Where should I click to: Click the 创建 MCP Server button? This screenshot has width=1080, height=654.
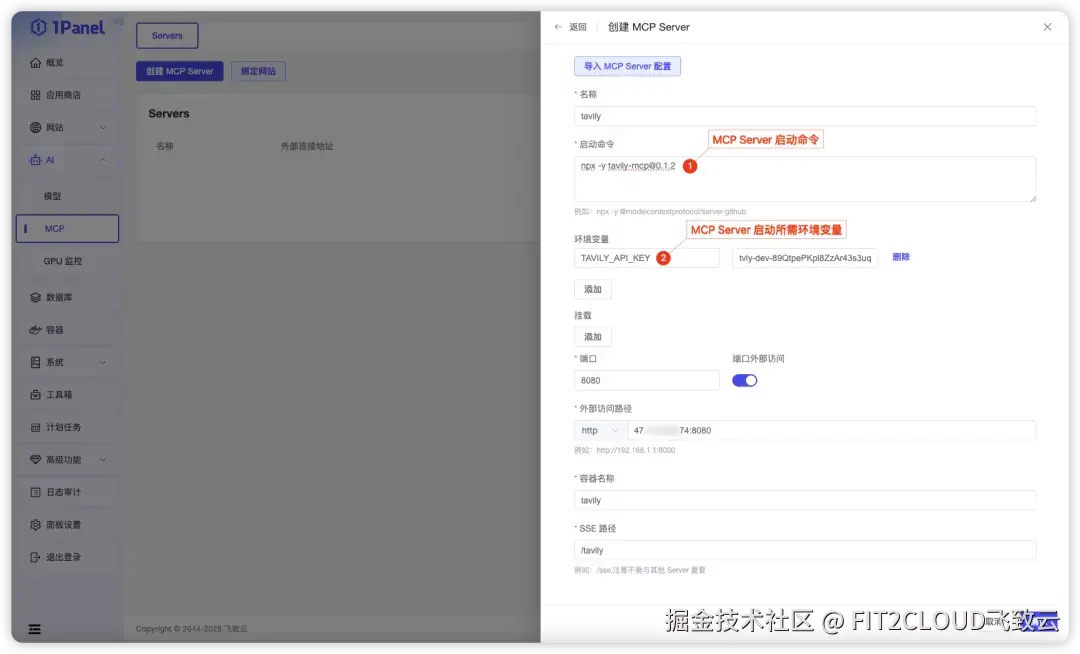(180, 71)
